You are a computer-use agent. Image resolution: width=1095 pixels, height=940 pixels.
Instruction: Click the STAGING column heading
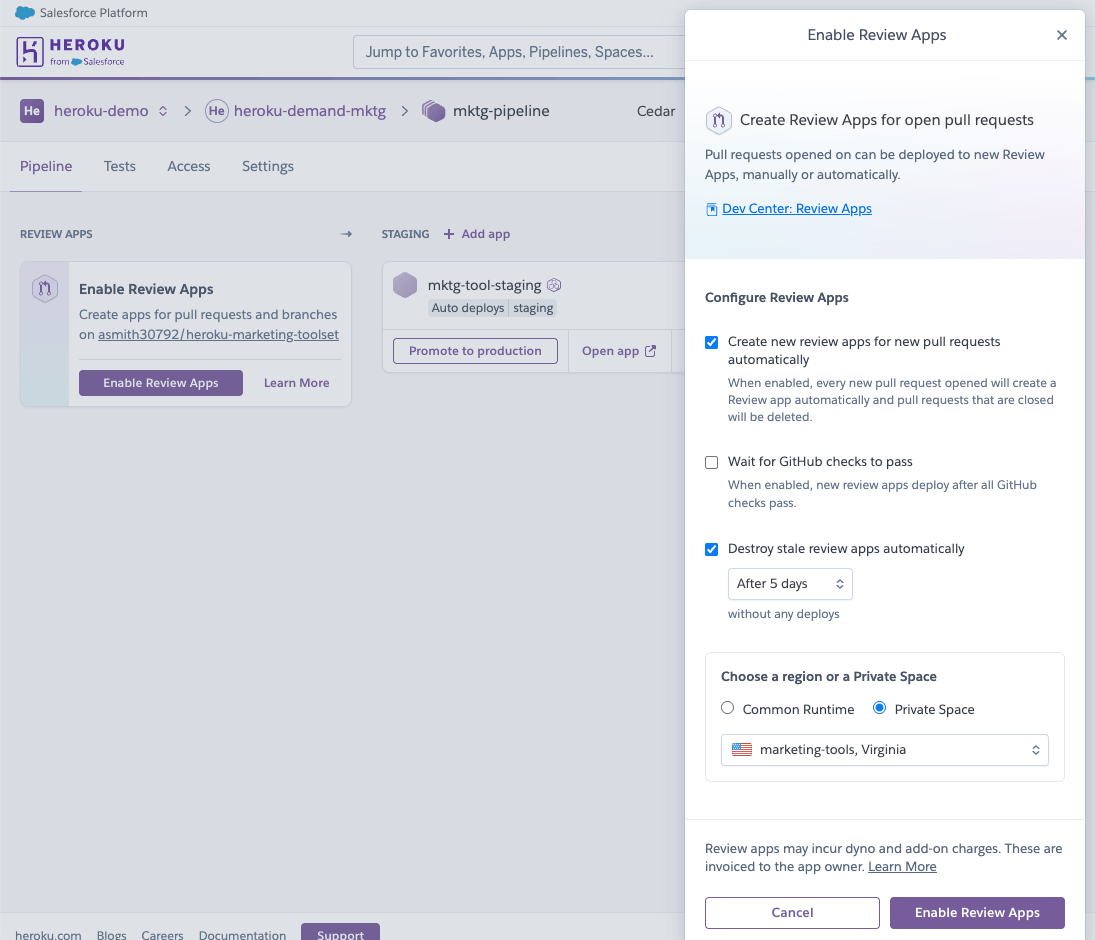coord(405,234)
